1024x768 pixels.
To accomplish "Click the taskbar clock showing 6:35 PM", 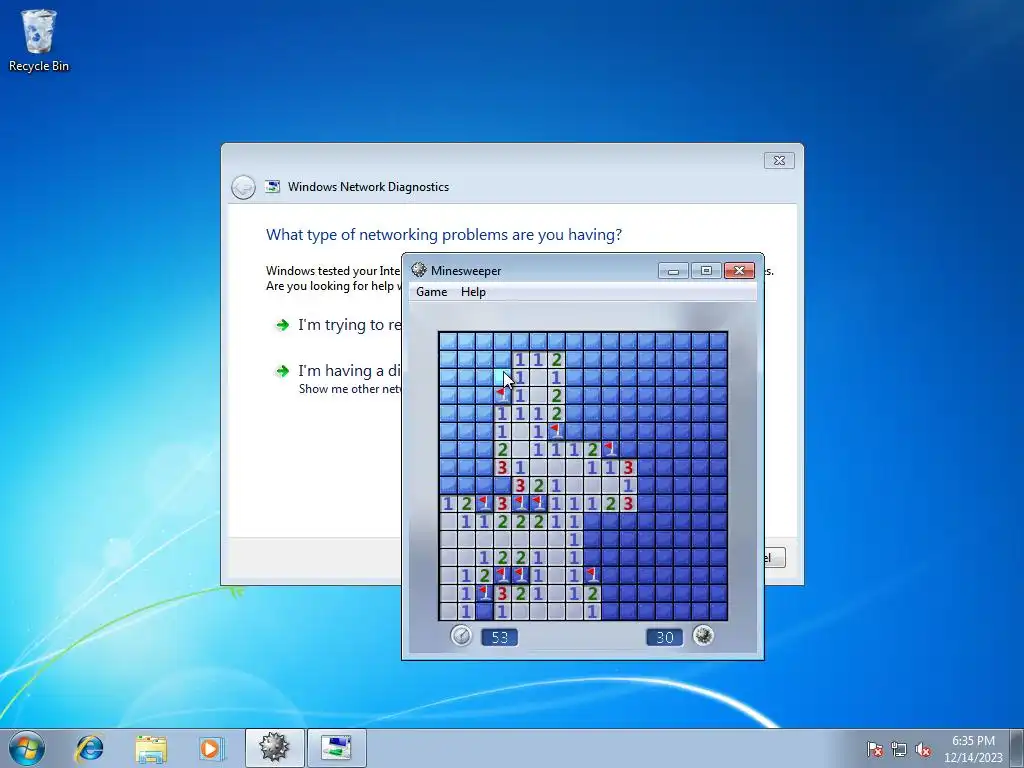I will point(973,749).
